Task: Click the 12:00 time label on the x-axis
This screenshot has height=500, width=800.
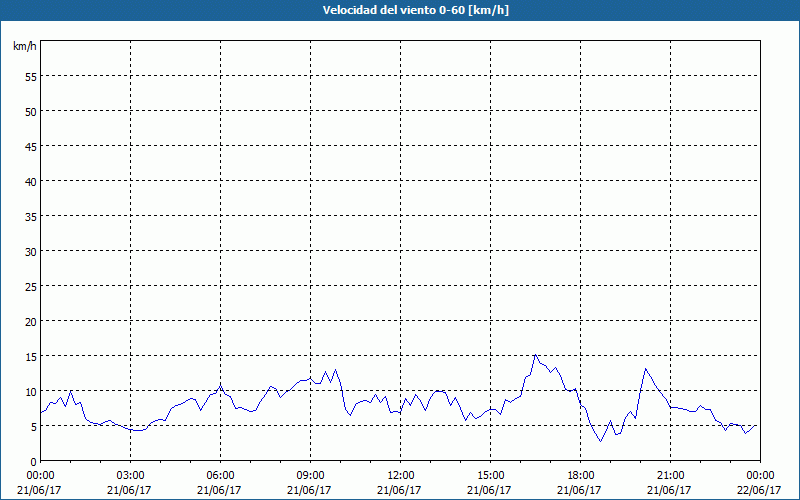Action: [400, 476]
